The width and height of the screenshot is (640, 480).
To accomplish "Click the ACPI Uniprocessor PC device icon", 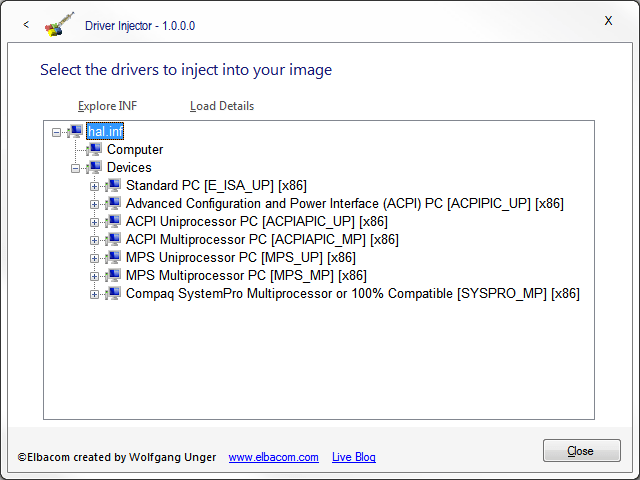I will pos(113,221).
